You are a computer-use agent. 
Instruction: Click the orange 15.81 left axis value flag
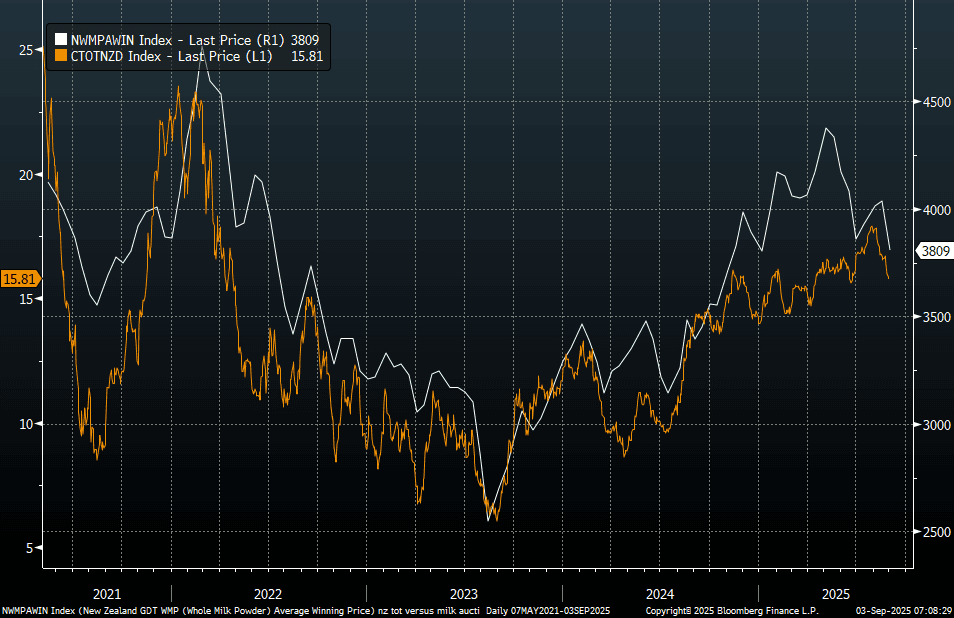[x=20, y=279]
